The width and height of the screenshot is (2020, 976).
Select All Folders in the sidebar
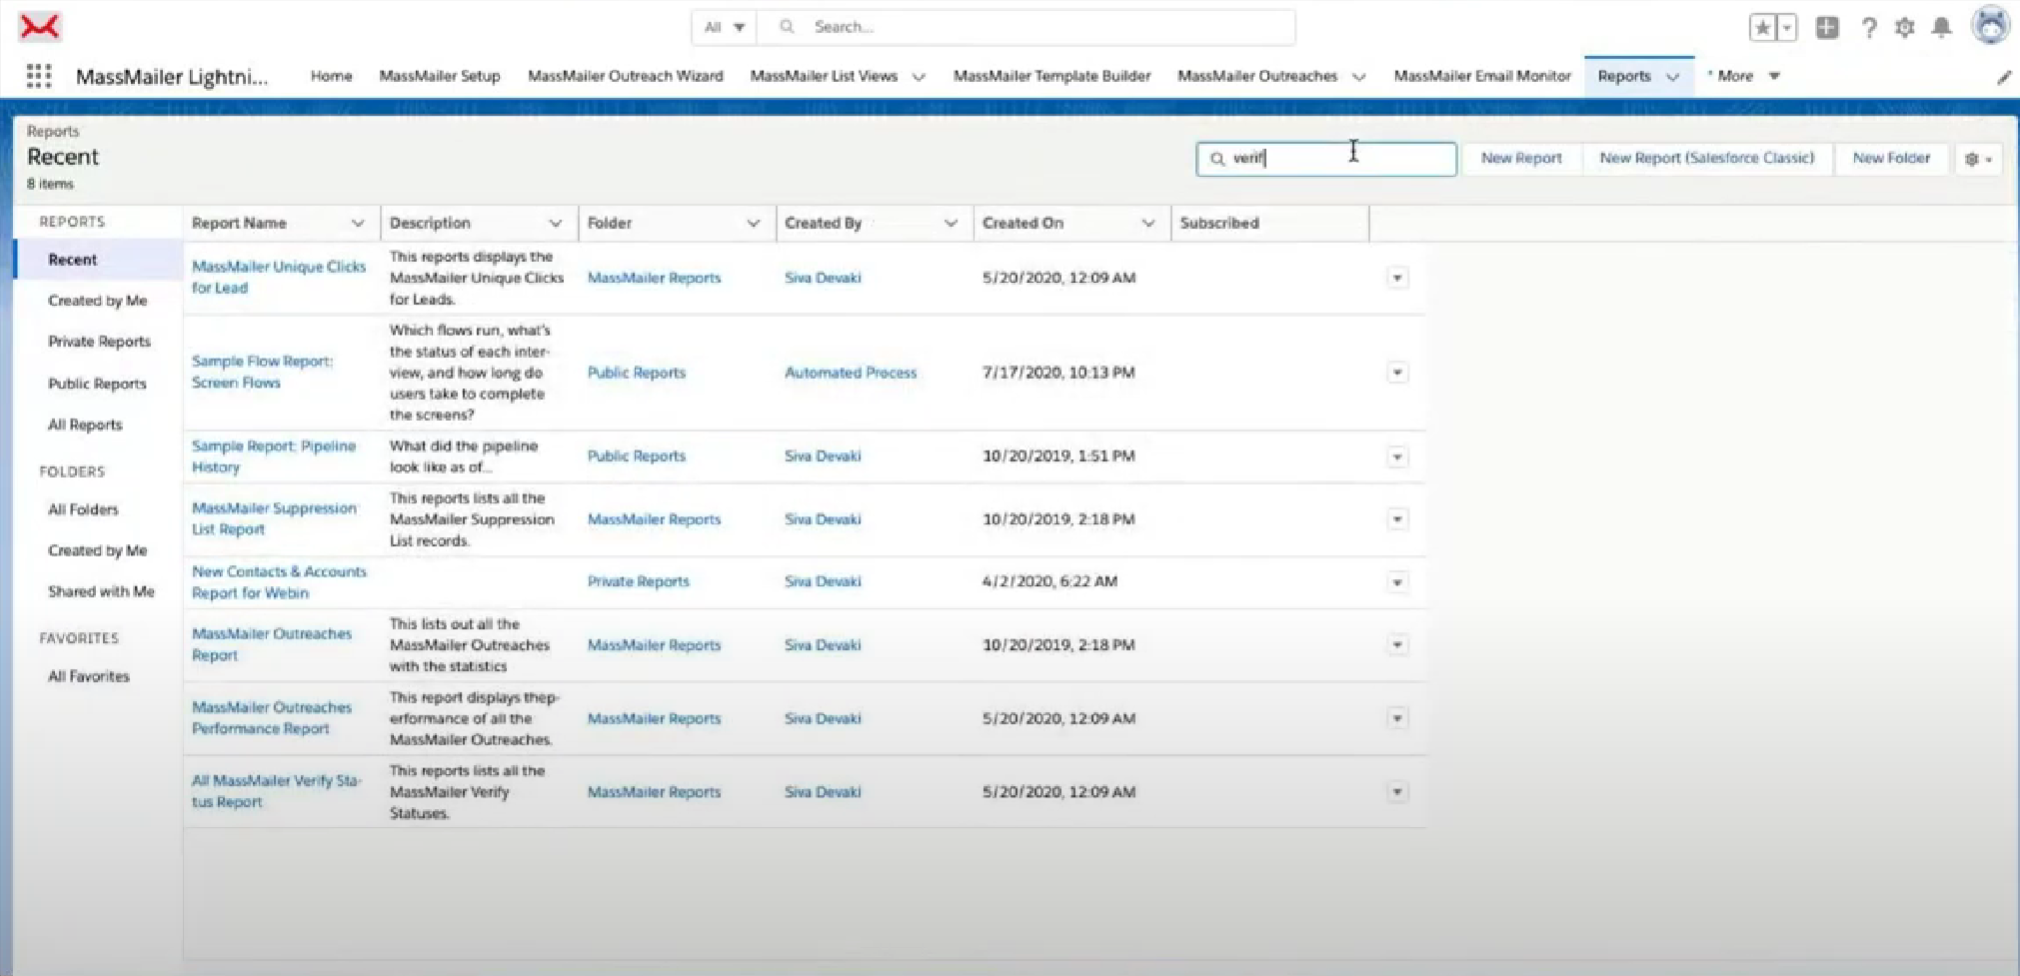click(x=83, y=510)
